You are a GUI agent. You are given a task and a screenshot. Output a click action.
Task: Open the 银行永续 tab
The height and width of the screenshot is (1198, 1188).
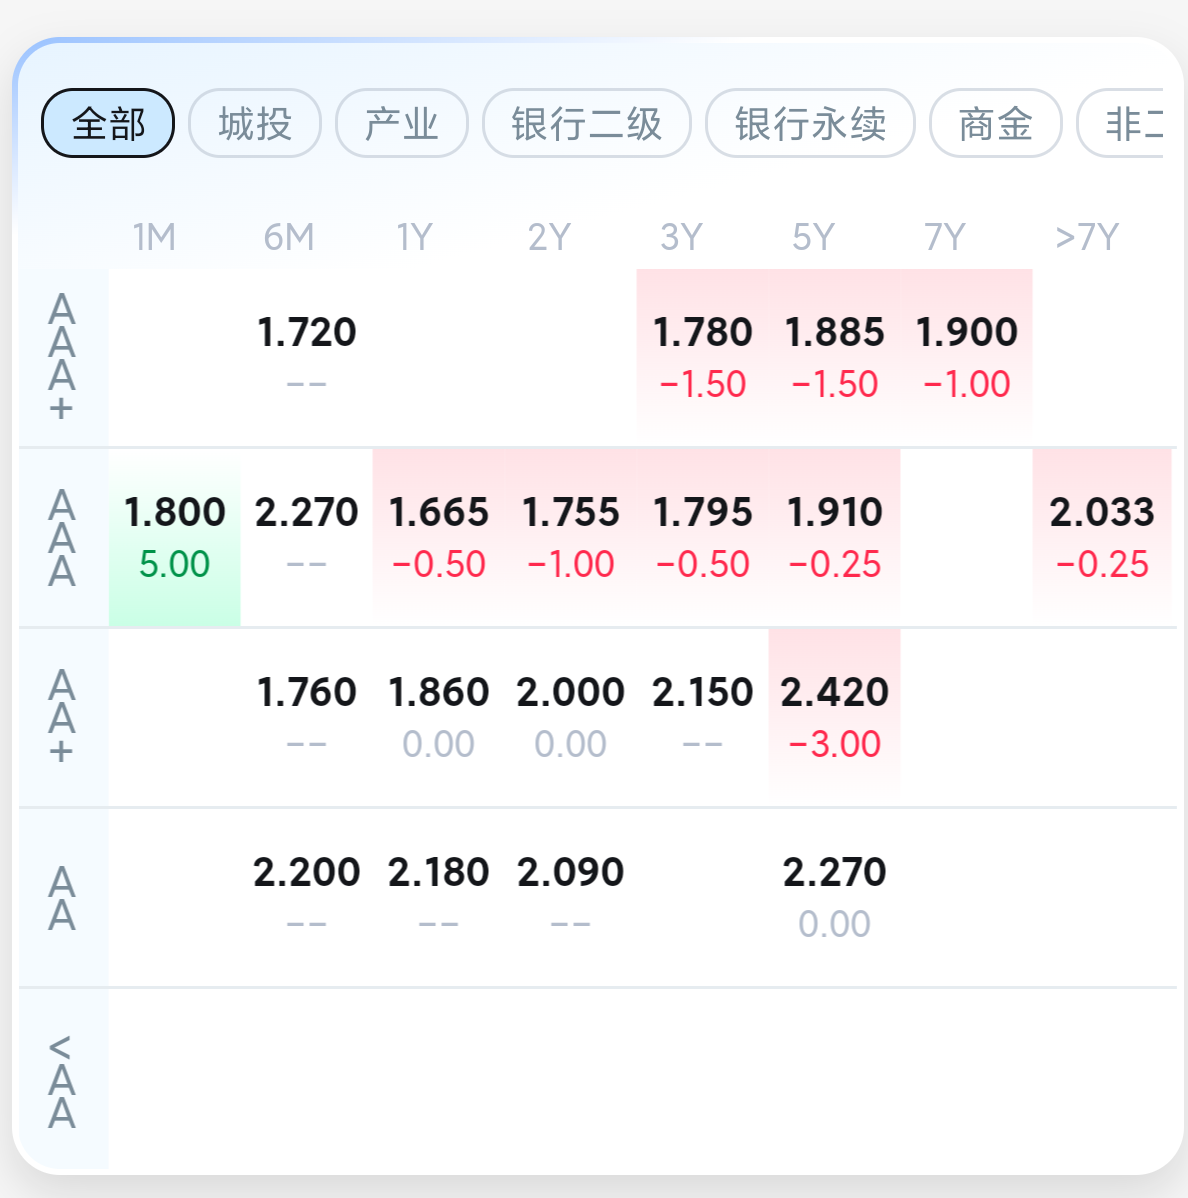pos(810,124)
